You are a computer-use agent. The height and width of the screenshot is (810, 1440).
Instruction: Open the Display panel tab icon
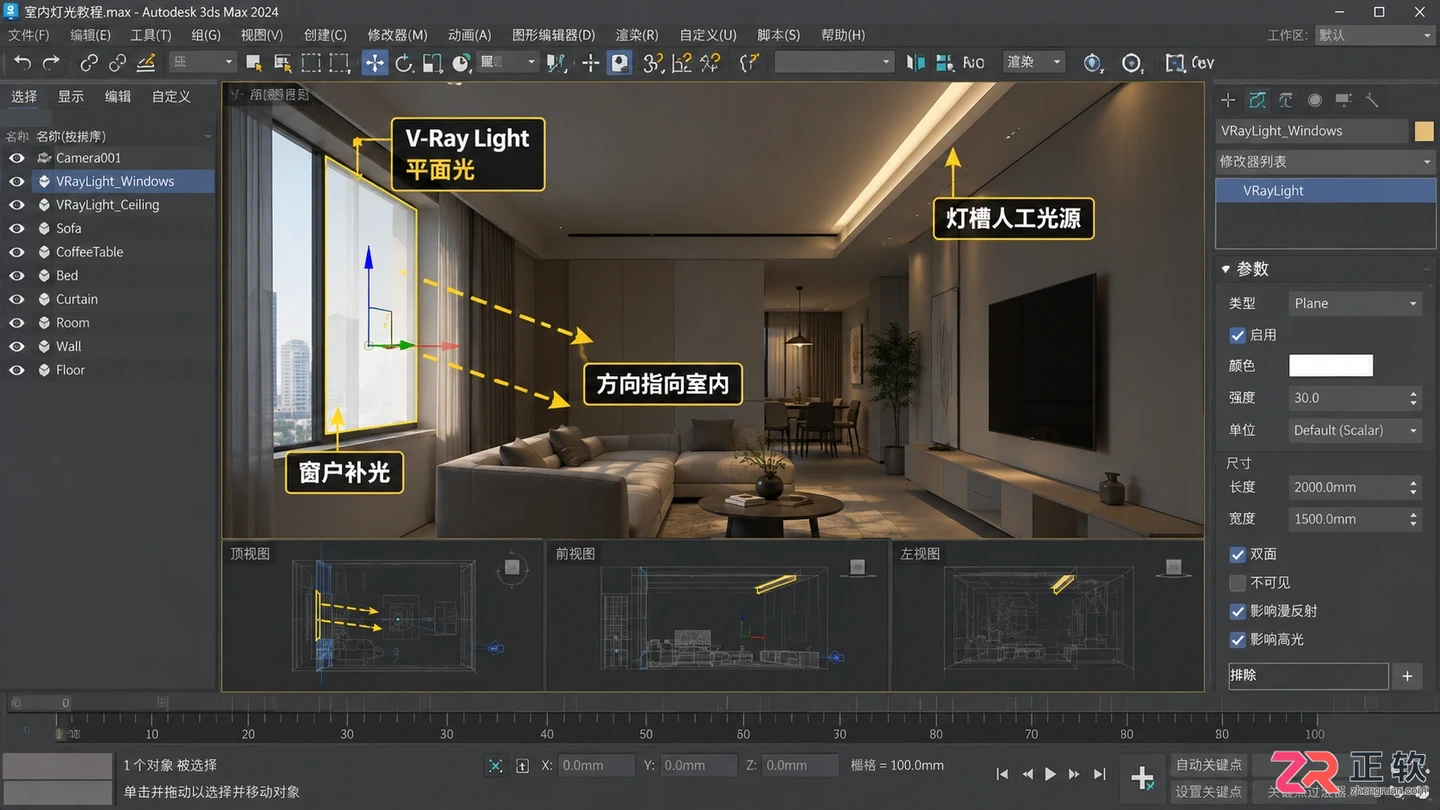[x=1343, y=100]
